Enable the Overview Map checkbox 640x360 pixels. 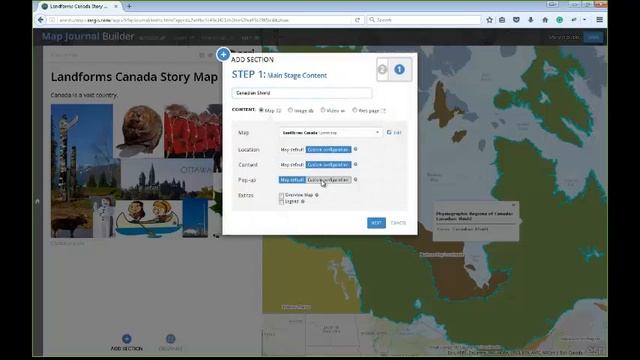coord(281,196)
